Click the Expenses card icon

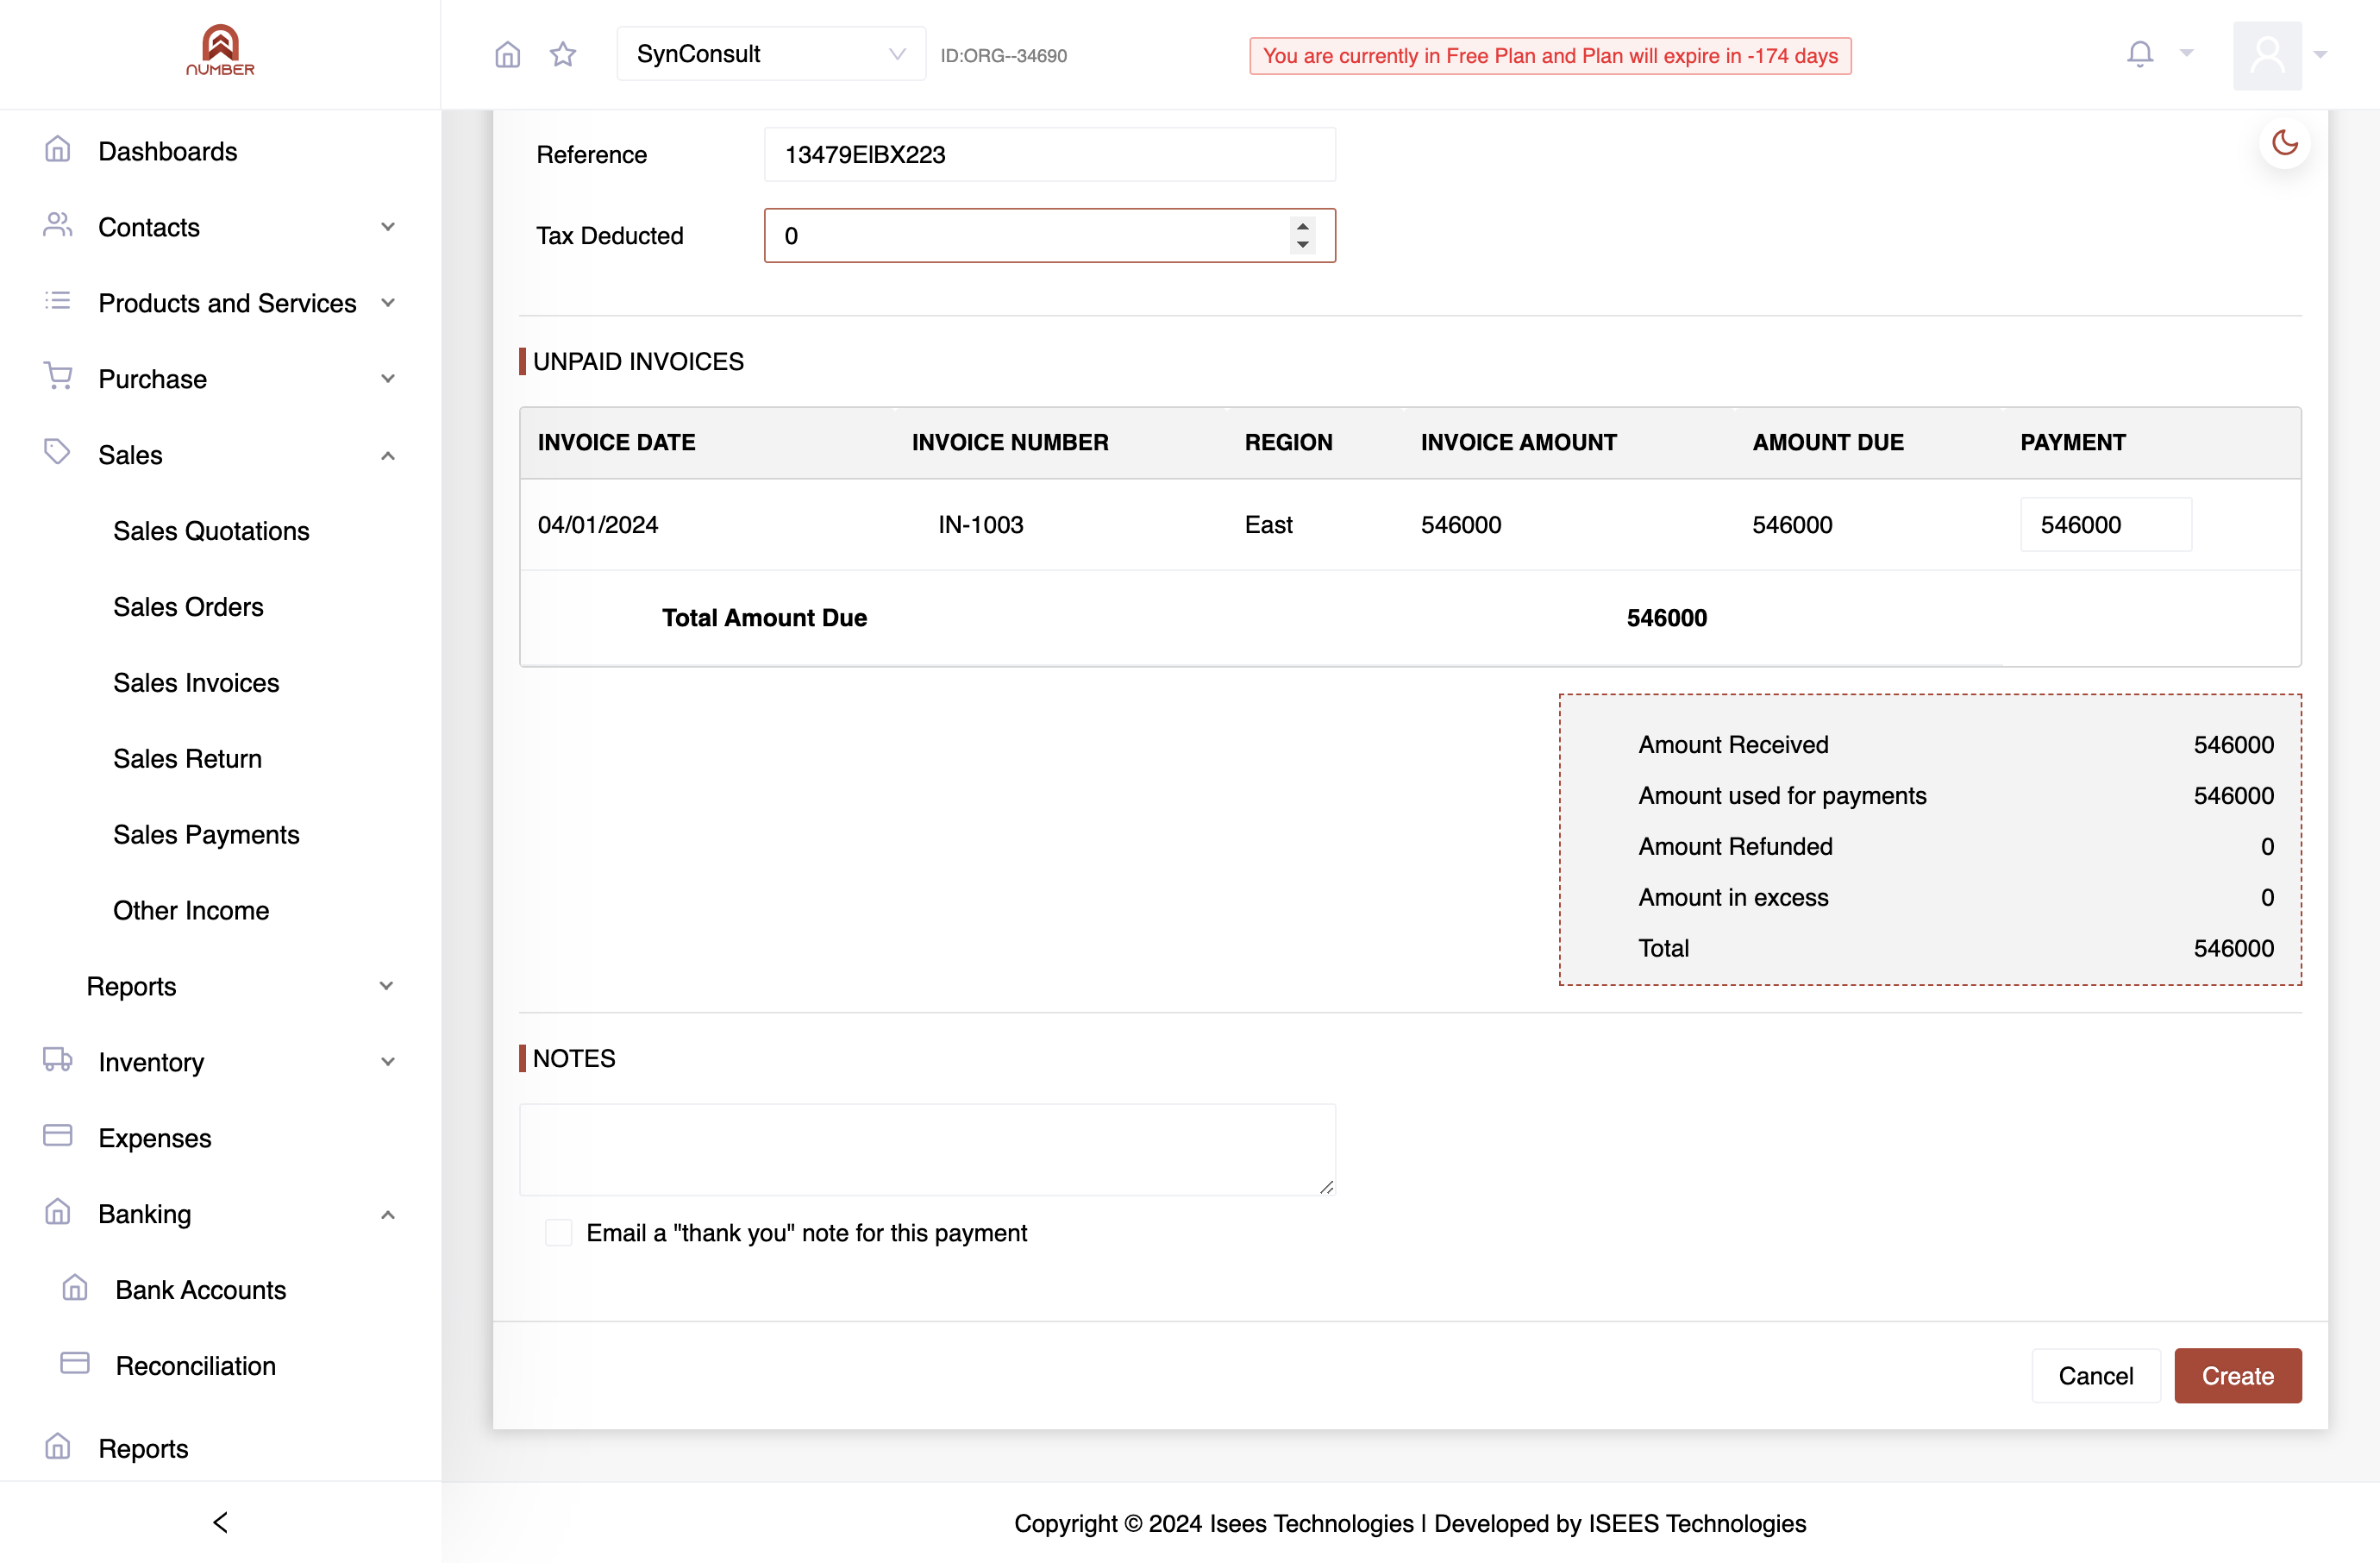coord(58,1136)
